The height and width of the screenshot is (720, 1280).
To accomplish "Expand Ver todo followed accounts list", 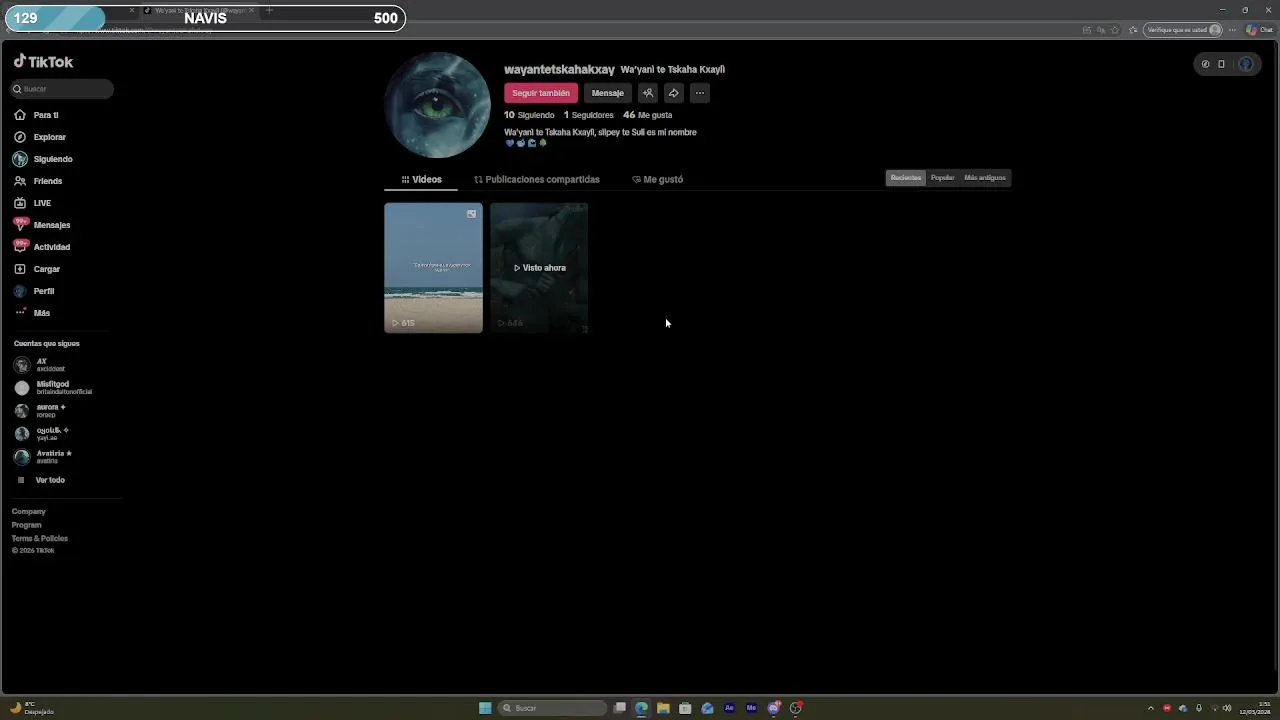I will (x=42, y=480).
